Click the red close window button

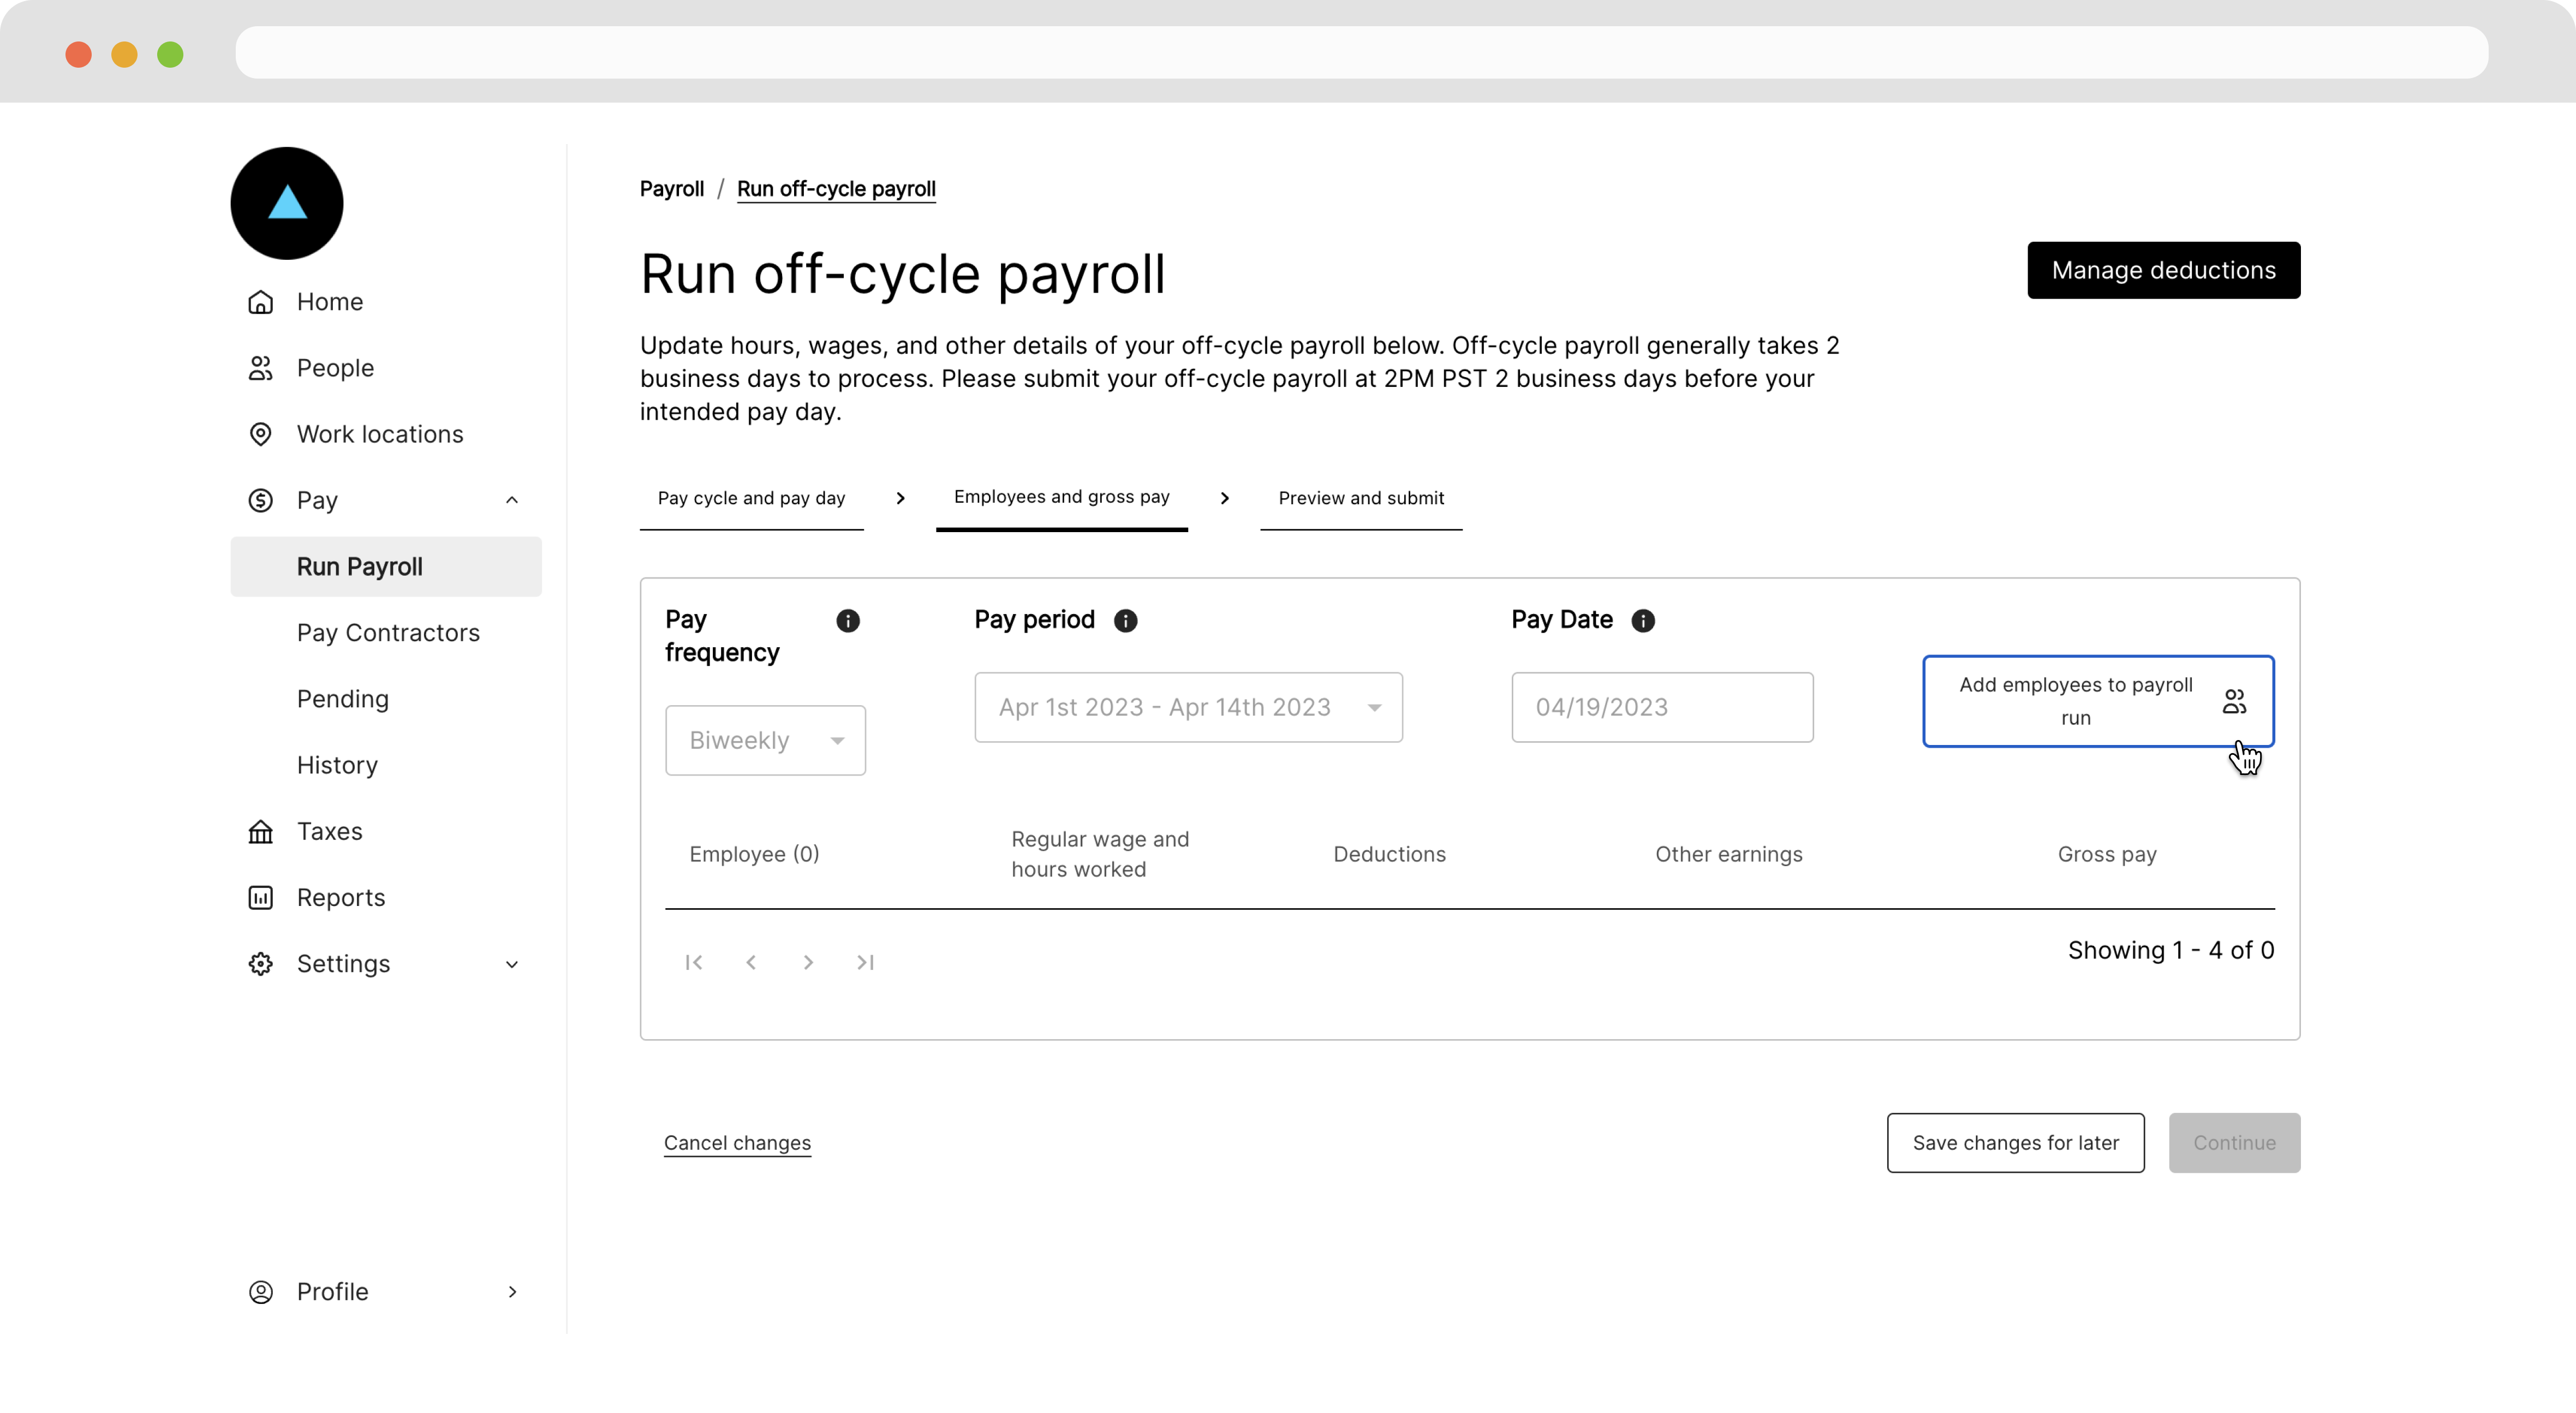(x=78, y=54)
